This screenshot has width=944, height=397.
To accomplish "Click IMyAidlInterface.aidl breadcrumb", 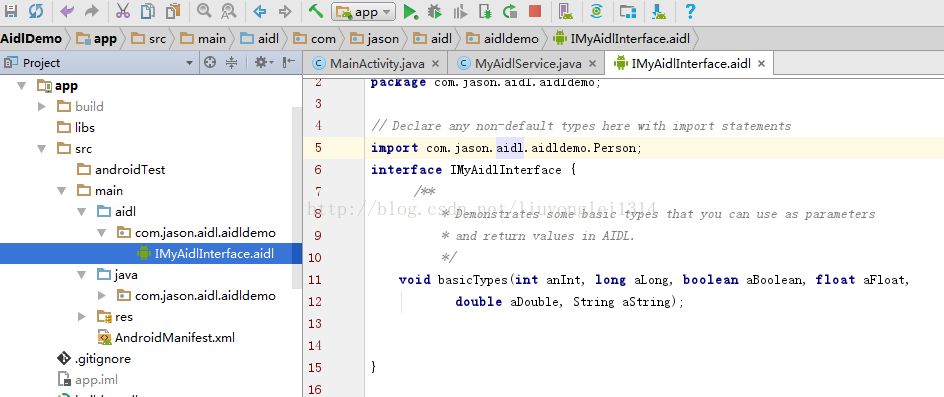I will click(621, 39).
